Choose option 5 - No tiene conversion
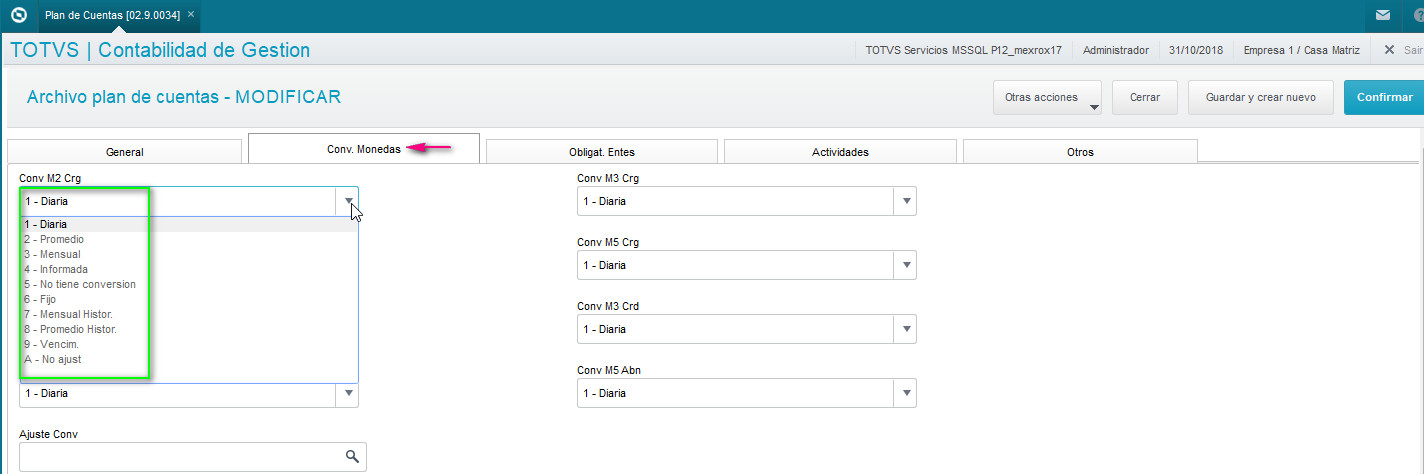The width and height of the screenshot is (1424, 474). (189, 284)
